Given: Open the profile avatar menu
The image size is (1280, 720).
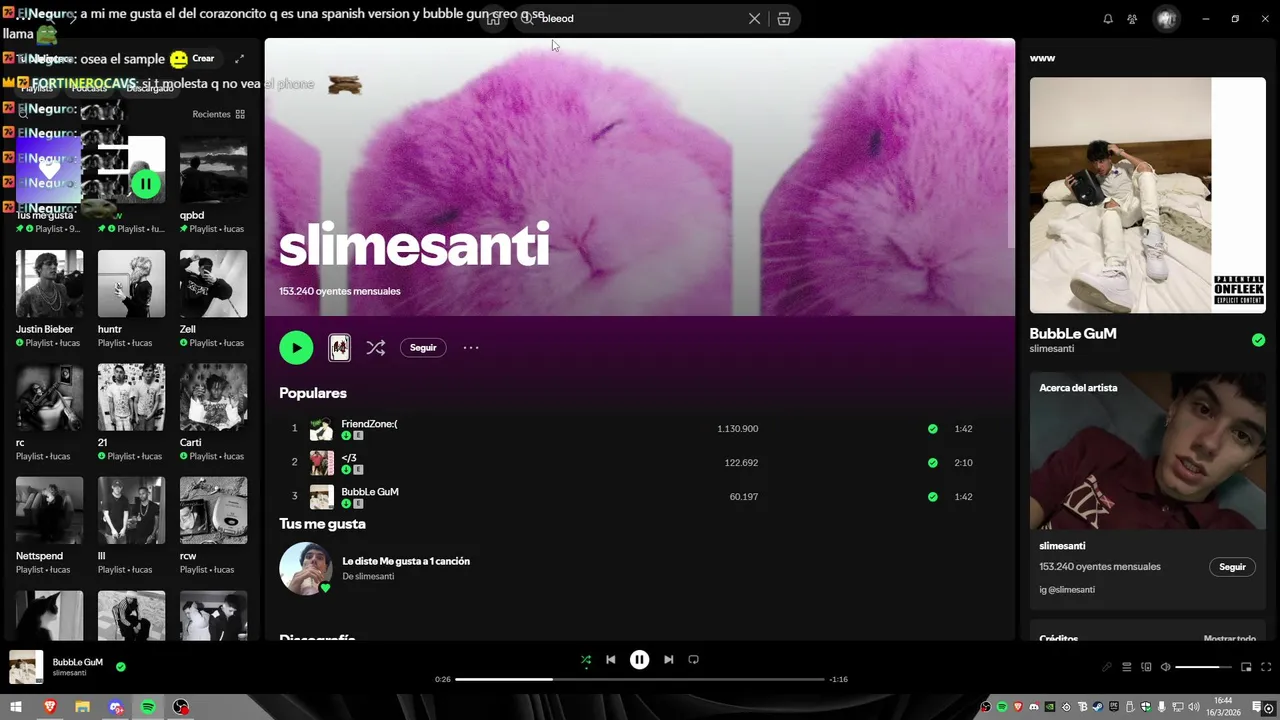Looking at the screenshot, I should tap(1166, 19).
